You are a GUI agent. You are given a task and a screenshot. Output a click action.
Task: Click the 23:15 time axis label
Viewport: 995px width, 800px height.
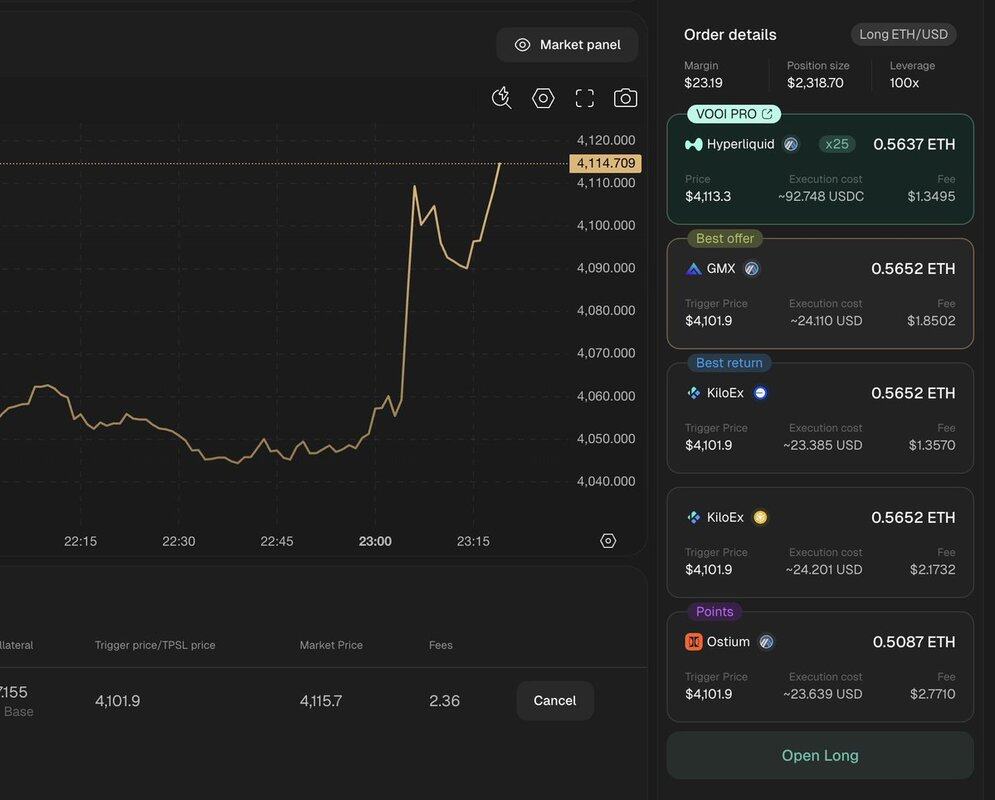[473, 541]
